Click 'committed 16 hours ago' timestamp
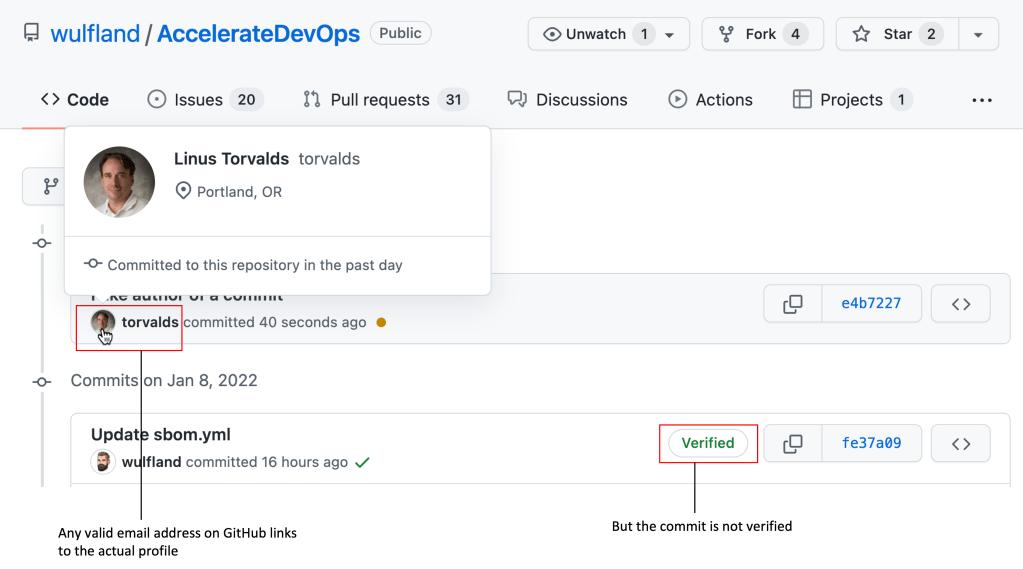The height and width of the screenshot is (569, 1023). click(267, 462)
